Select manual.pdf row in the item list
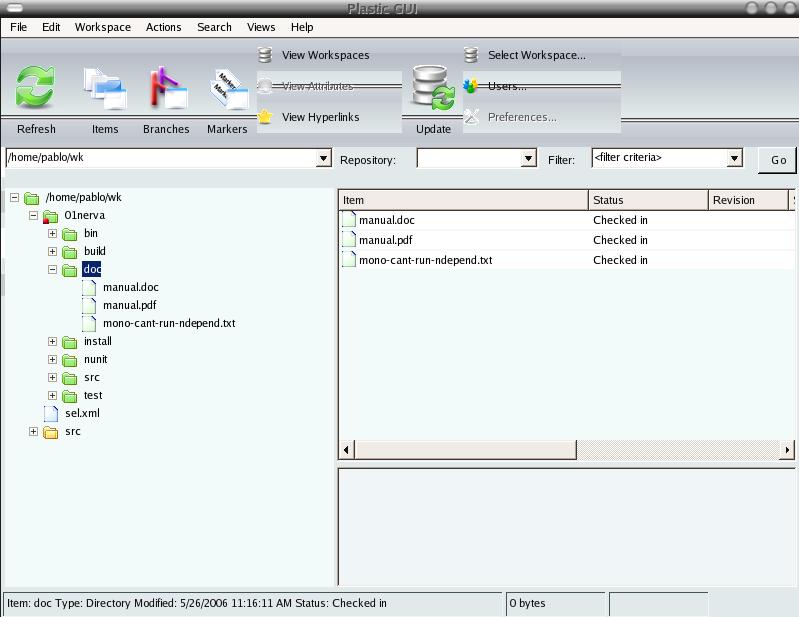Image resolution: width=799 pixels, height=617 pixels. [x=567, y=240]
